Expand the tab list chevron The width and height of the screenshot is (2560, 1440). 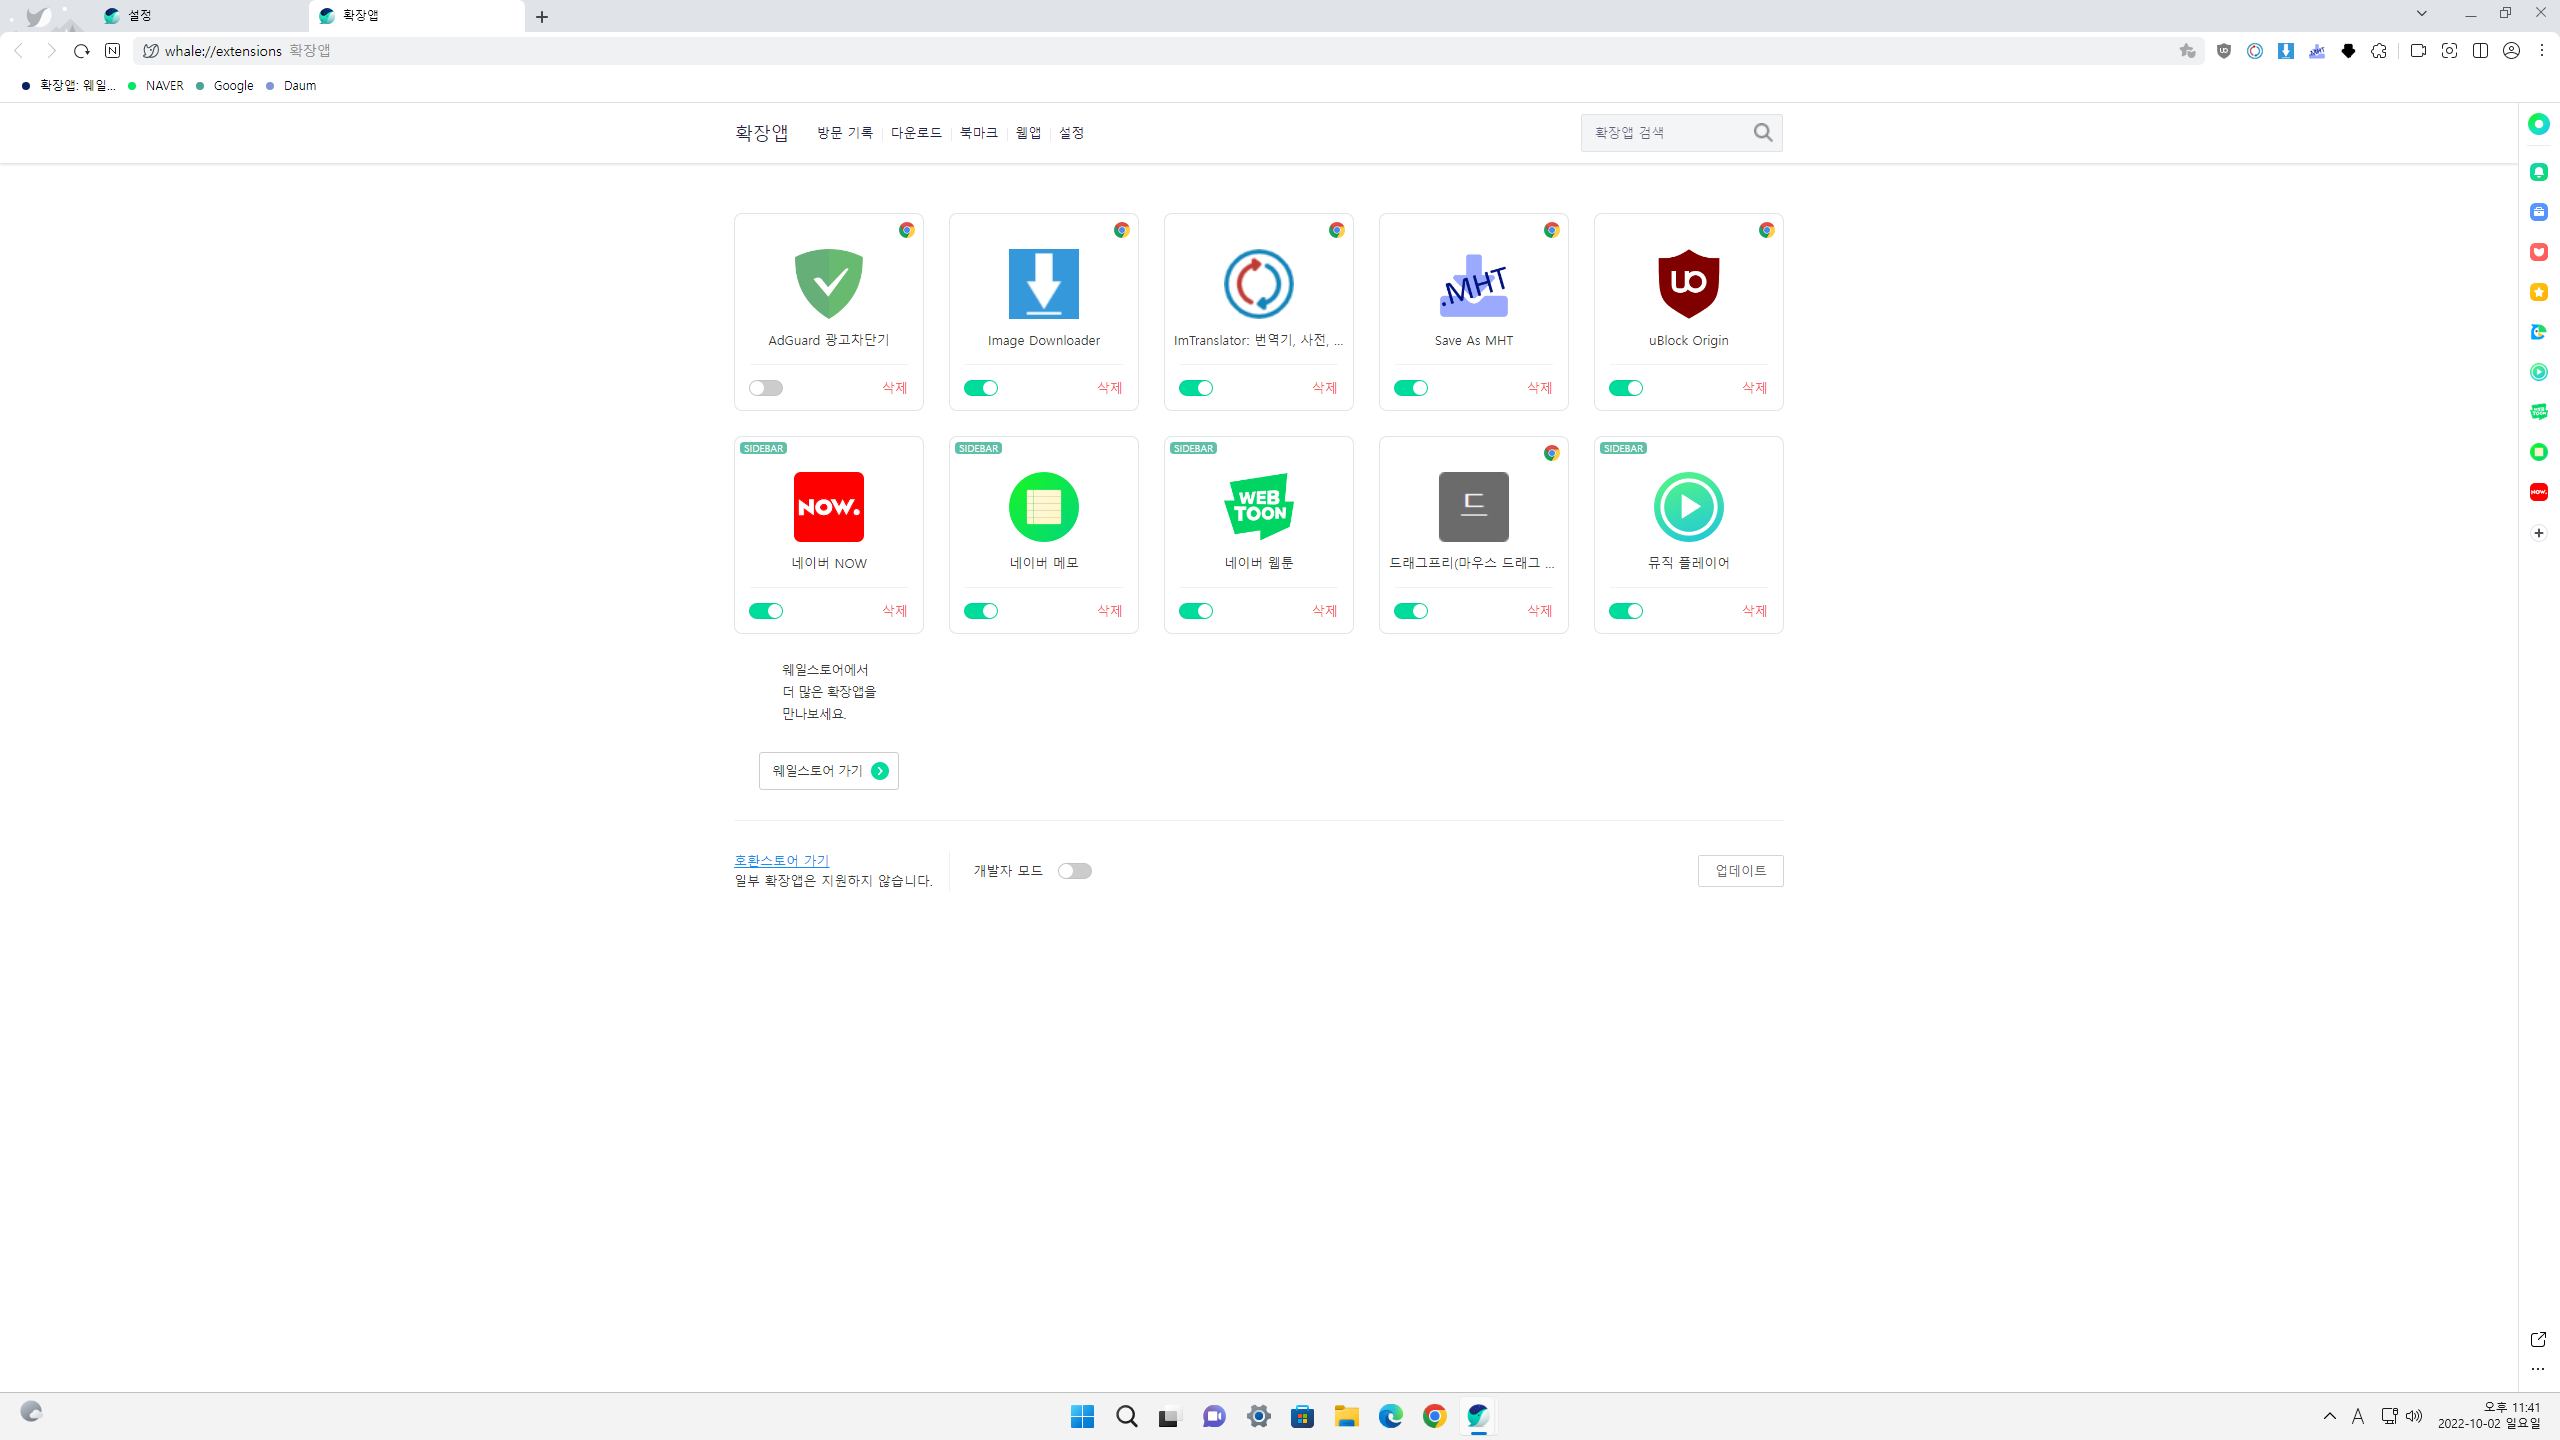[x=2421, y=14]
